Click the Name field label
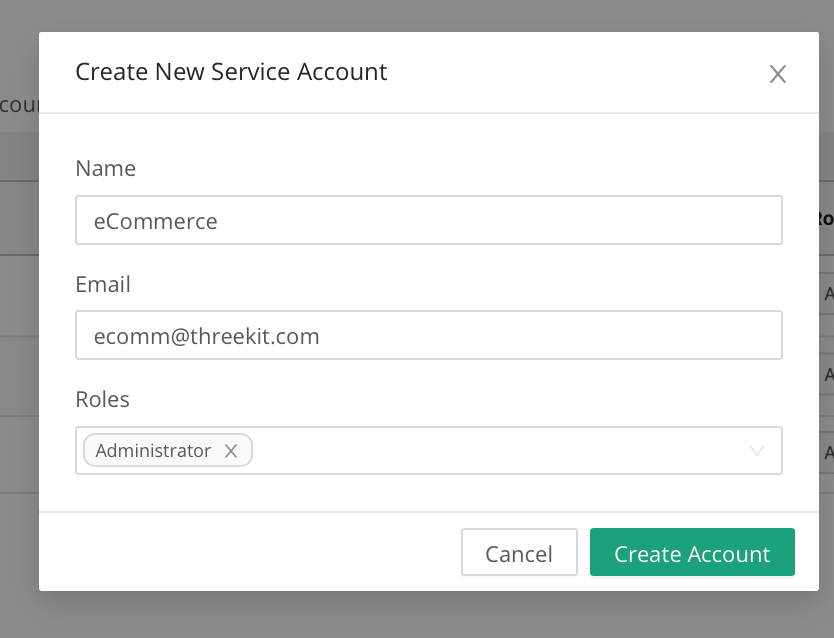Image resolution: width=834 pixels, height=638 pixels. 105,169
